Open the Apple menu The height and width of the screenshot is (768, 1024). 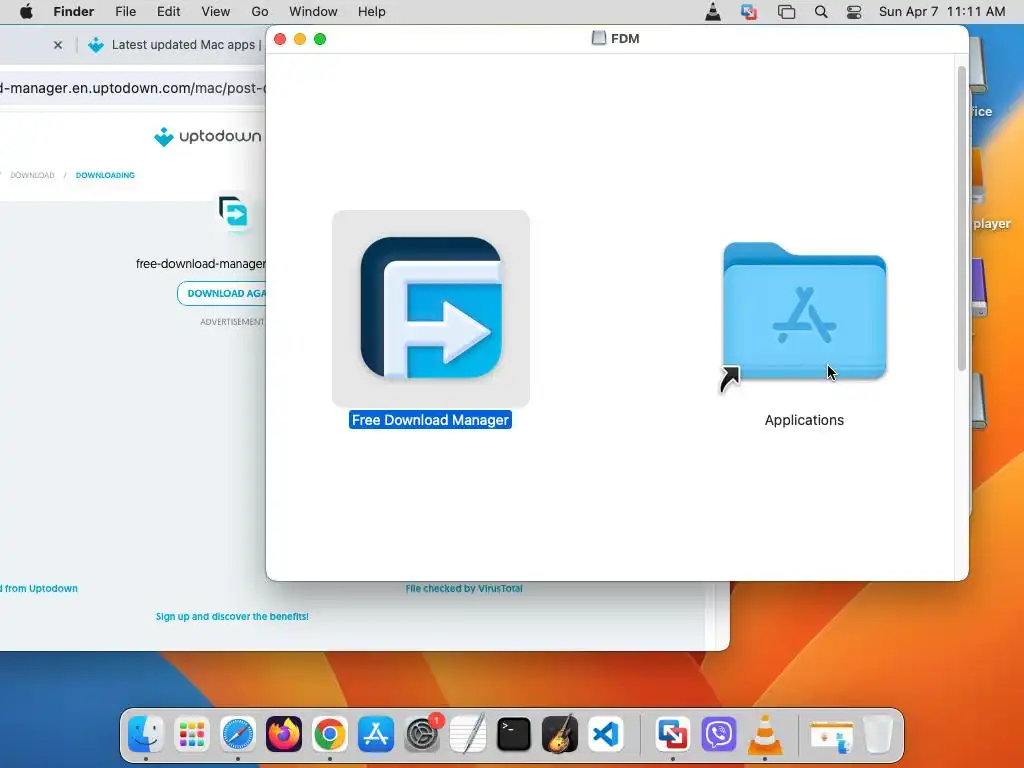(26, 12)
